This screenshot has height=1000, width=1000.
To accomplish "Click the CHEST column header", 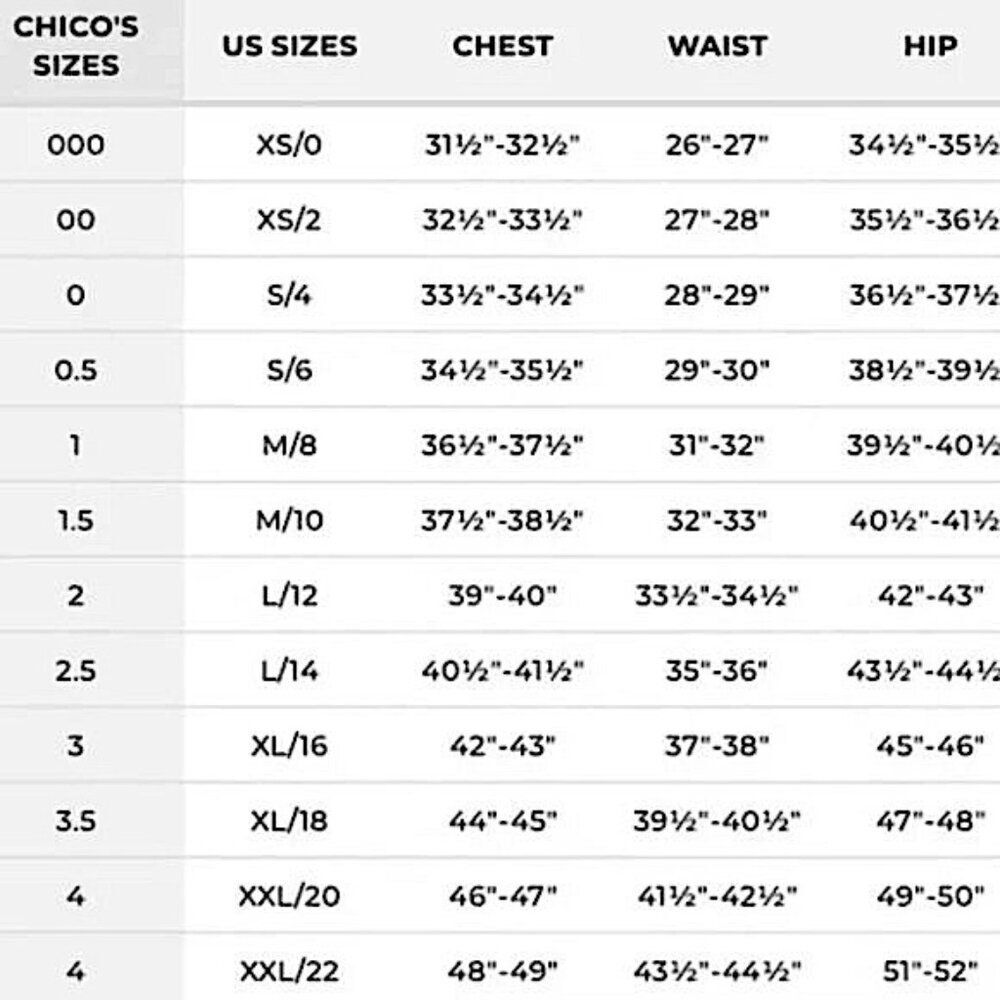I will point(503,46).
